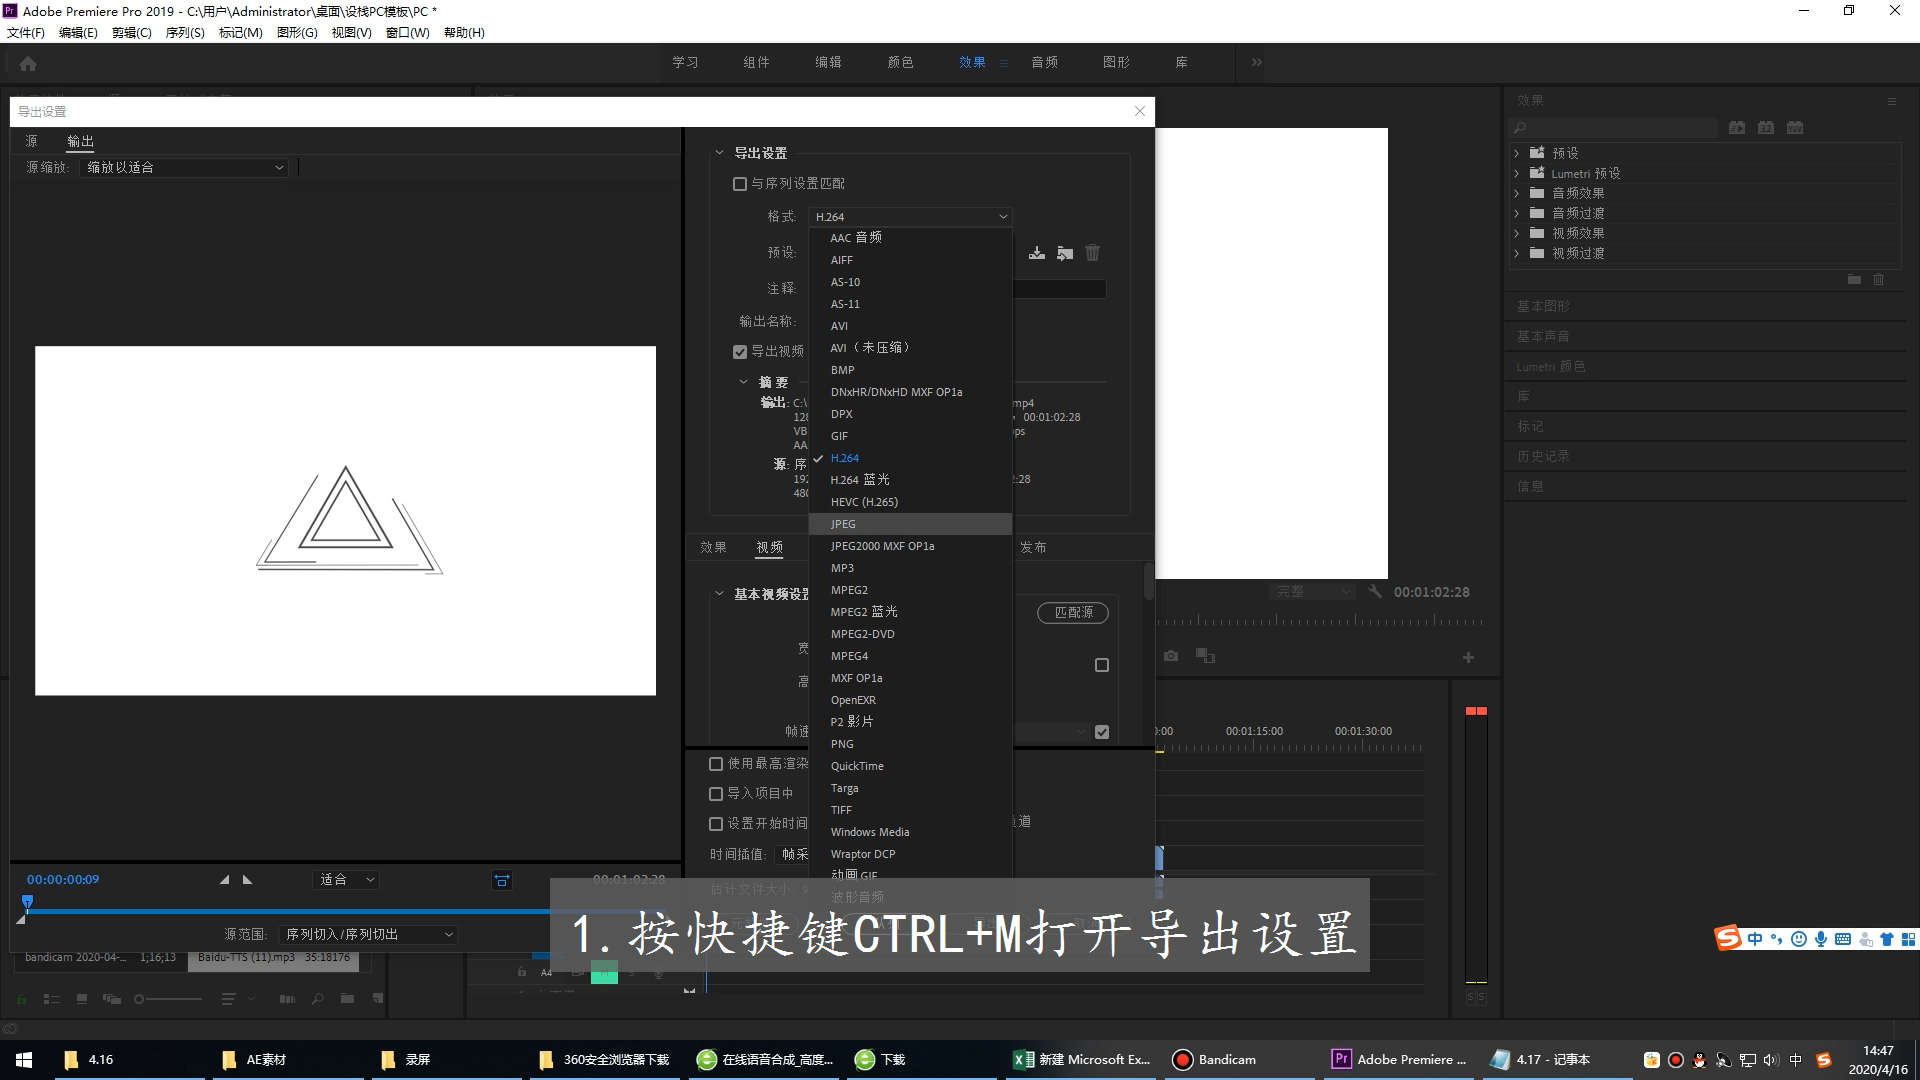Click export frame camera icon
Image resolution: width=1920 pixels, height=1080 pixels.
(1171, 656)
